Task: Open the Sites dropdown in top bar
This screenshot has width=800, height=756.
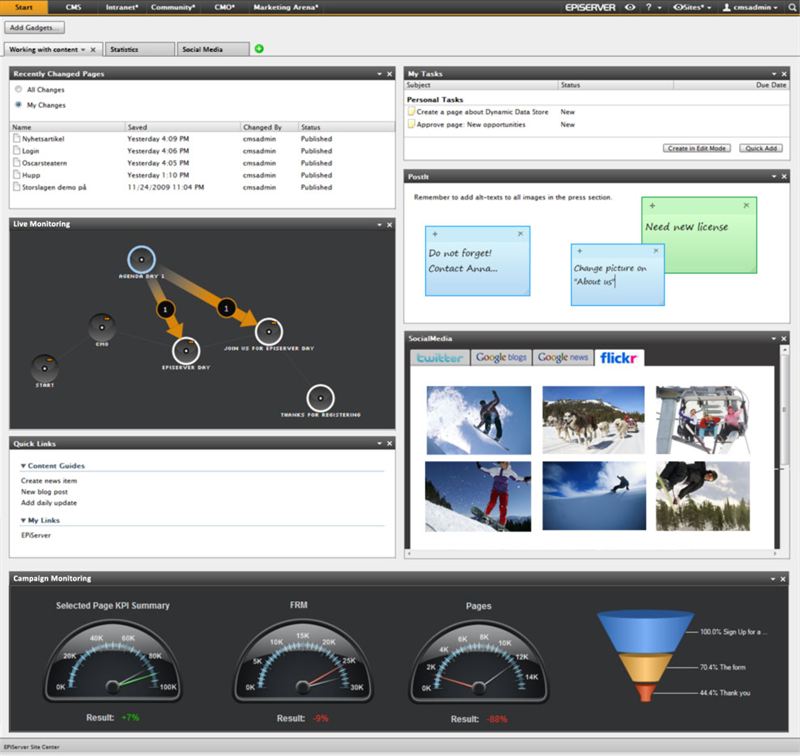Action: (691, 7)
